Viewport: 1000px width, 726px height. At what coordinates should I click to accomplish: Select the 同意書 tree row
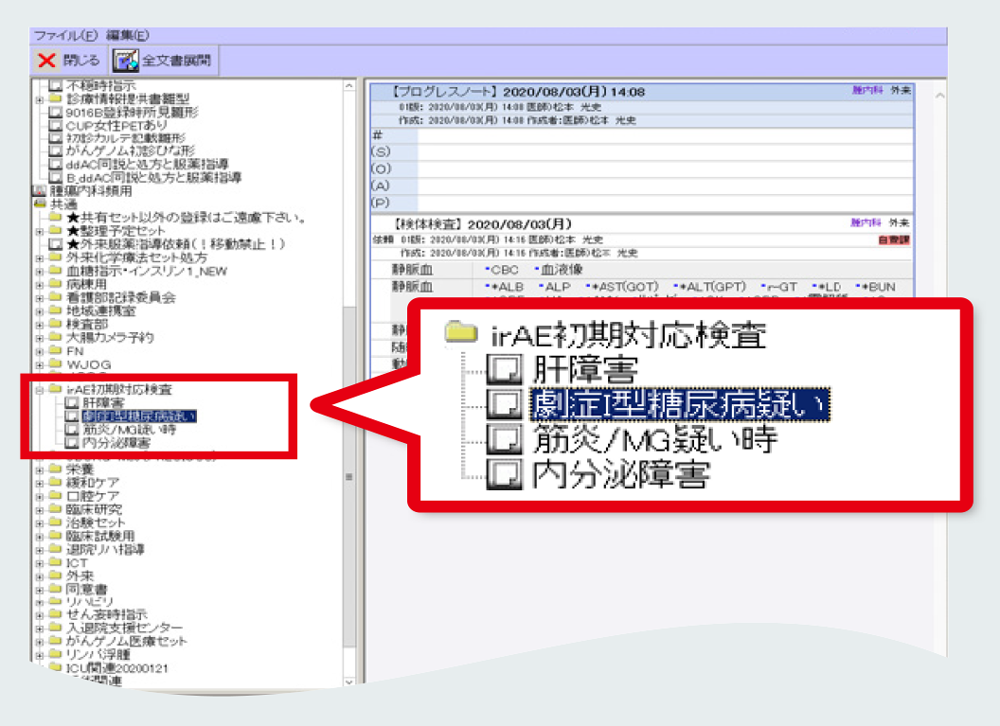tap(87, 589)
